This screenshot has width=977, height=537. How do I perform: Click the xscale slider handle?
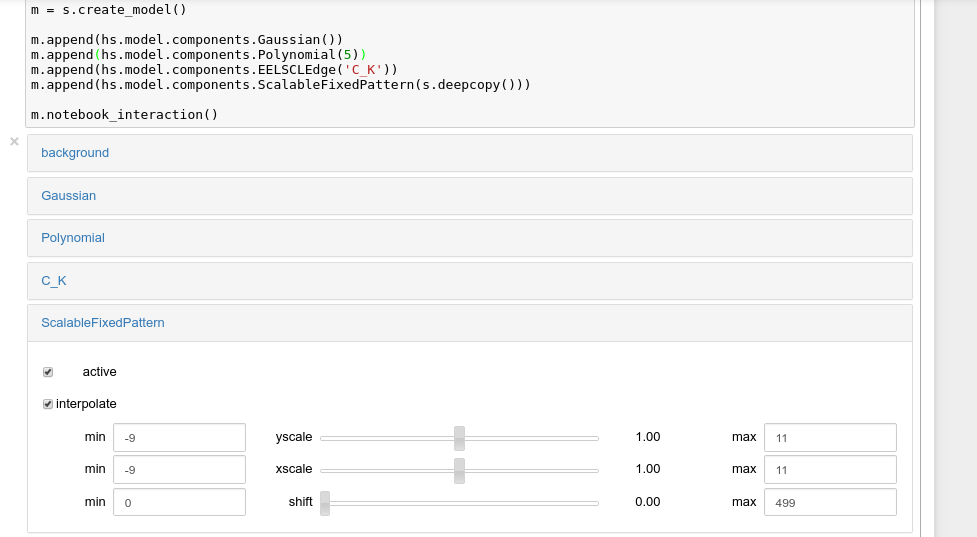tap(459, 470)
